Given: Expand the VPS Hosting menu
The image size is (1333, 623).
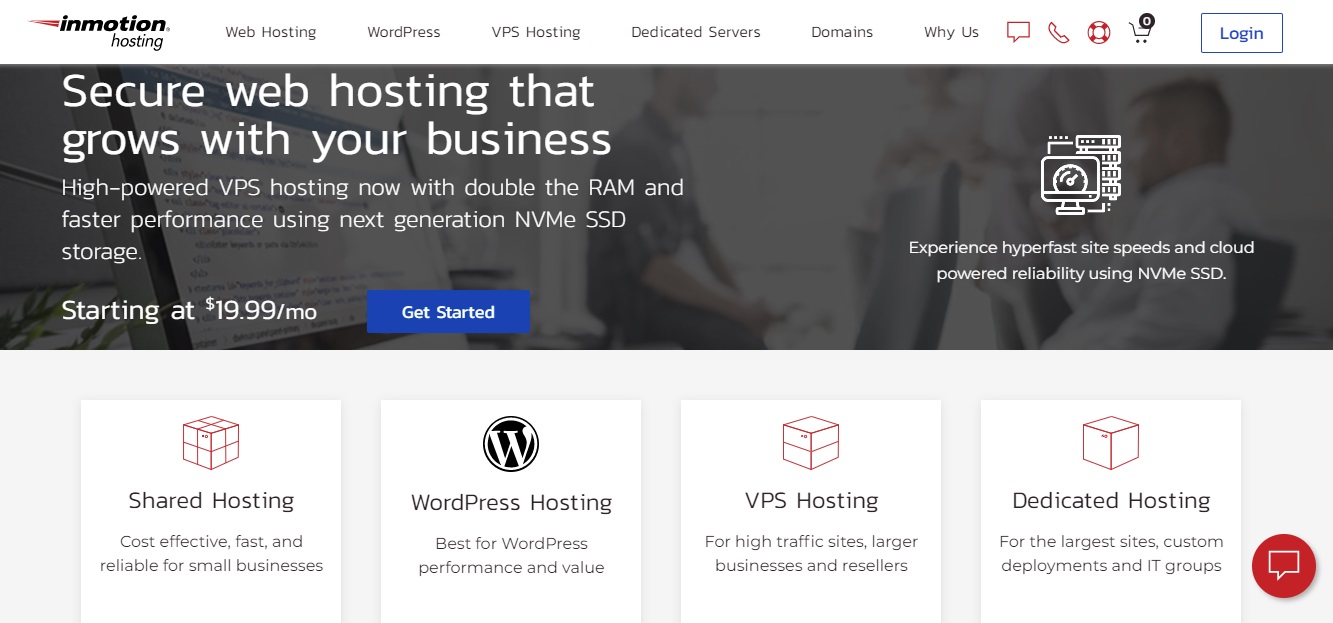Looking at the screenshot, I should click(536, 32).
